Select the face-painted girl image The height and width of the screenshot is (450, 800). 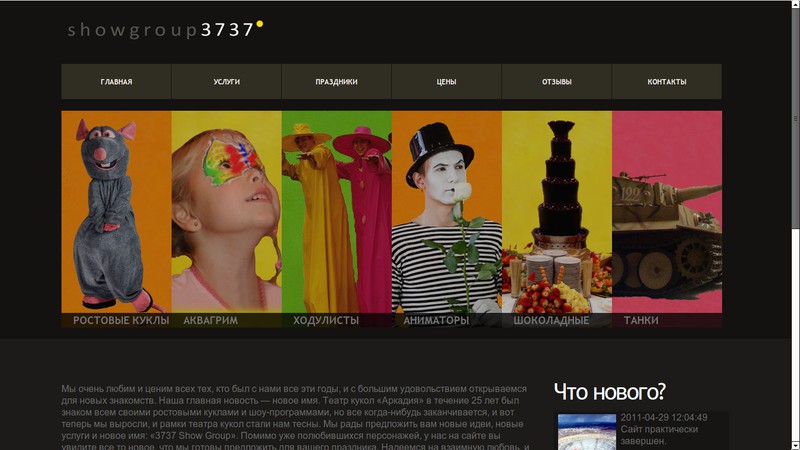pos(227,212)
